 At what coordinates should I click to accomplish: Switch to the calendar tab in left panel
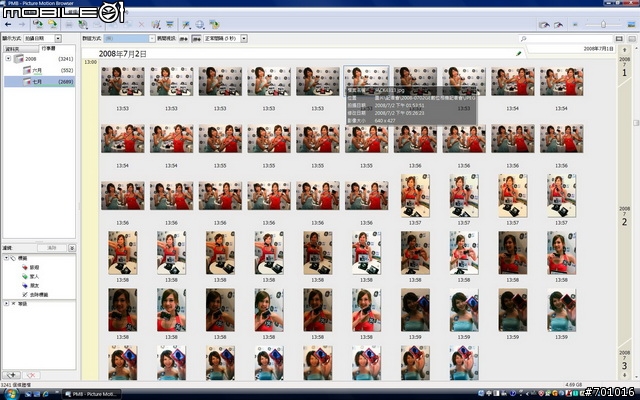coord(48,48)
